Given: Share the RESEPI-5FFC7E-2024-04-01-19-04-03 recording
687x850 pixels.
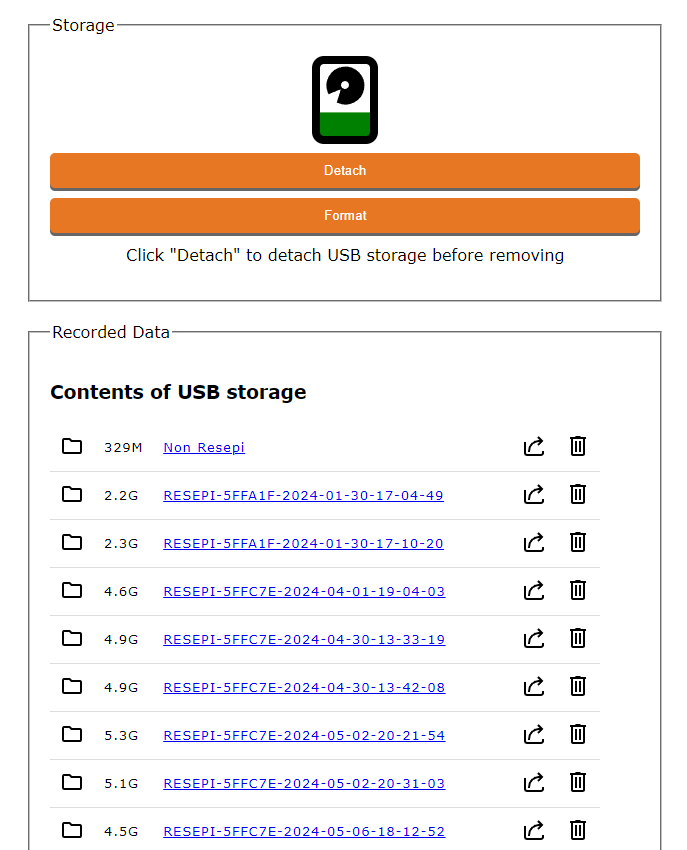Looking at the screenshot, I should [x=534, y=590].
